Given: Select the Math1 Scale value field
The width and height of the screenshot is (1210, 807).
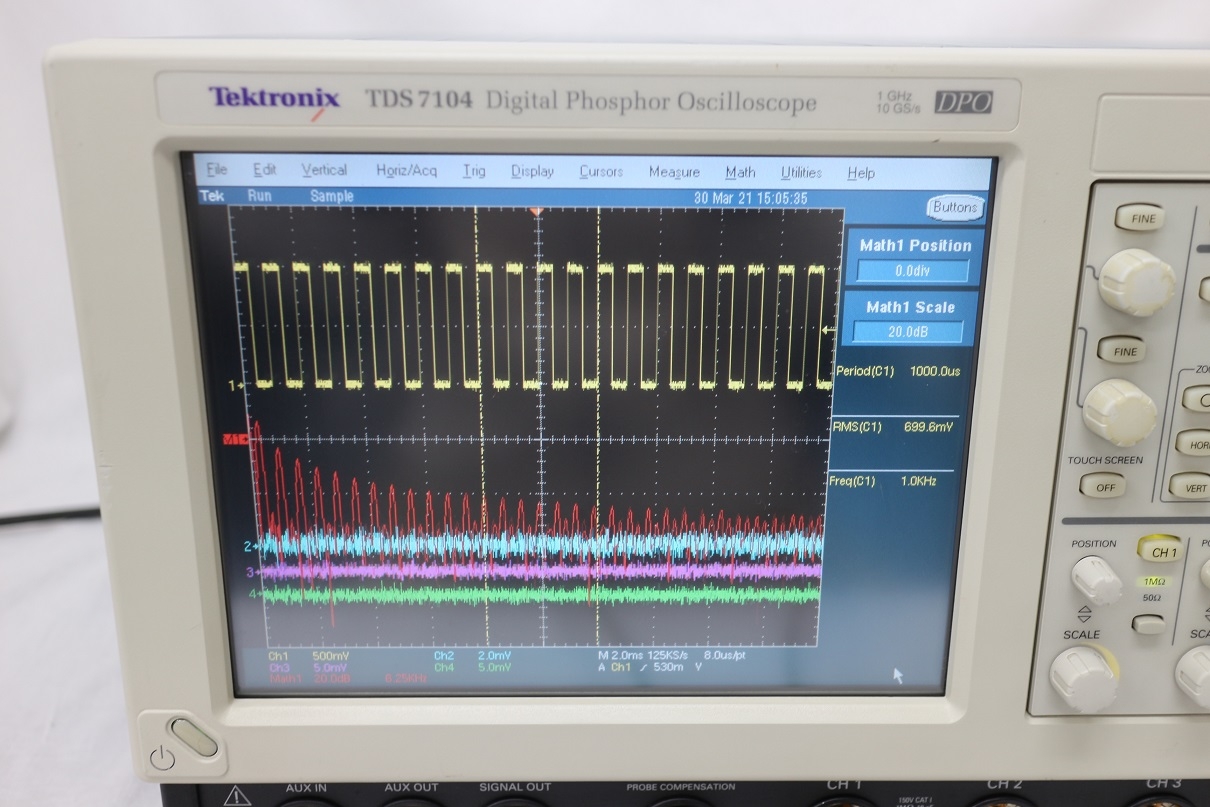Looking at the screenshot, I should click(x=908, y=332).
